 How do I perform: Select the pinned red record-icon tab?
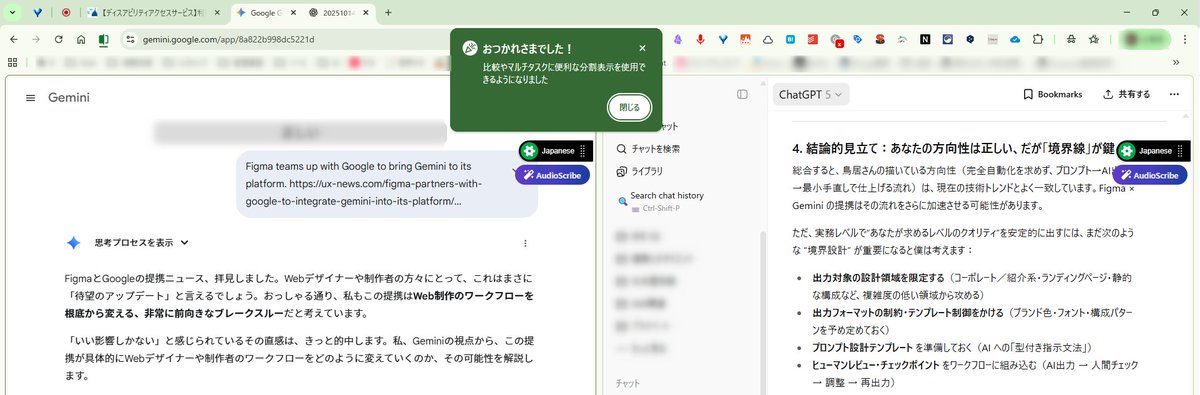click(66, 13)
